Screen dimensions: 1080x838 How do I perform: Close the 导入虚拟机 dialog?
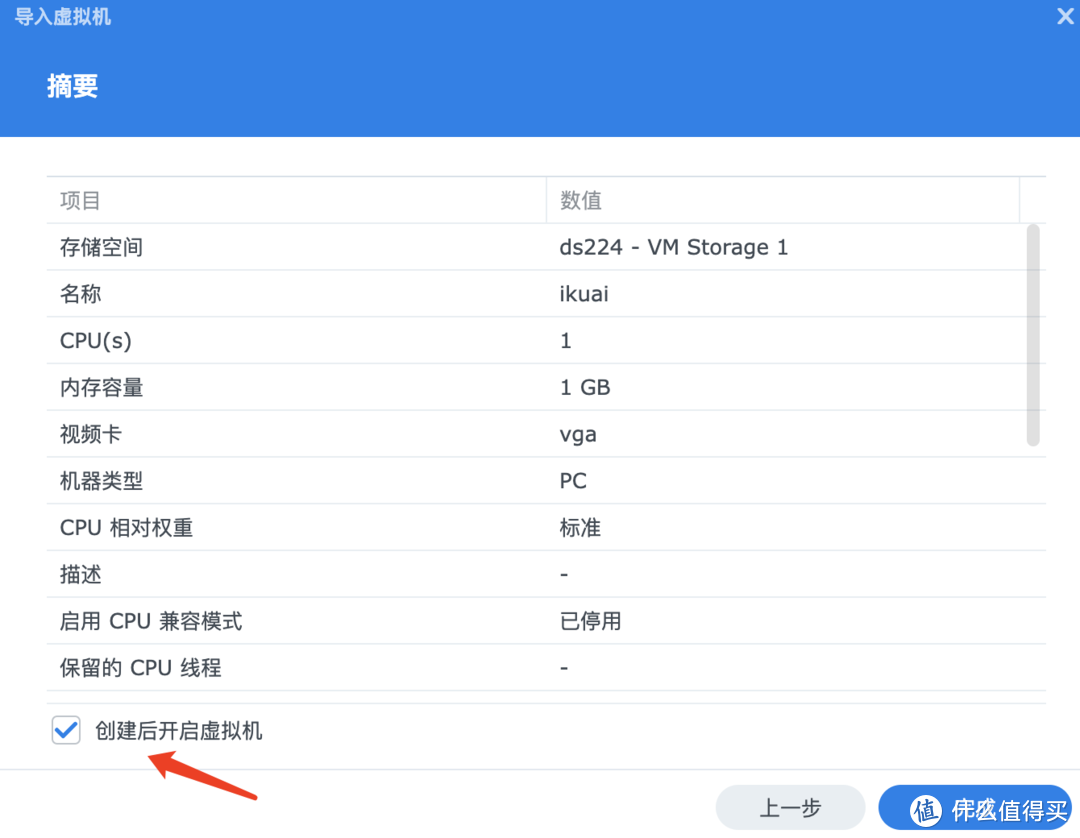click(x=1063, y=16)
